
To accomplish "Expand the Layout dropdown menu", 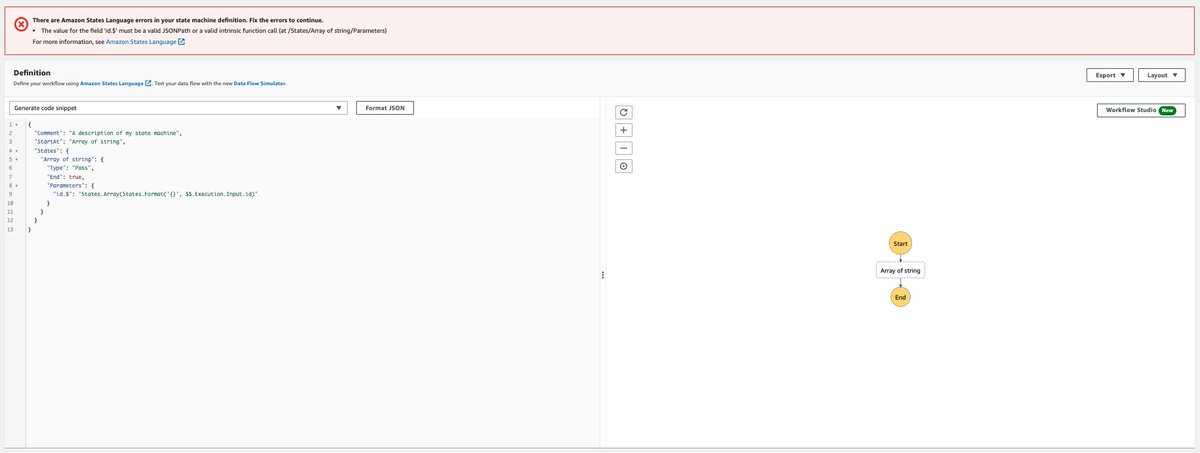I will [x=1163, y=75].
